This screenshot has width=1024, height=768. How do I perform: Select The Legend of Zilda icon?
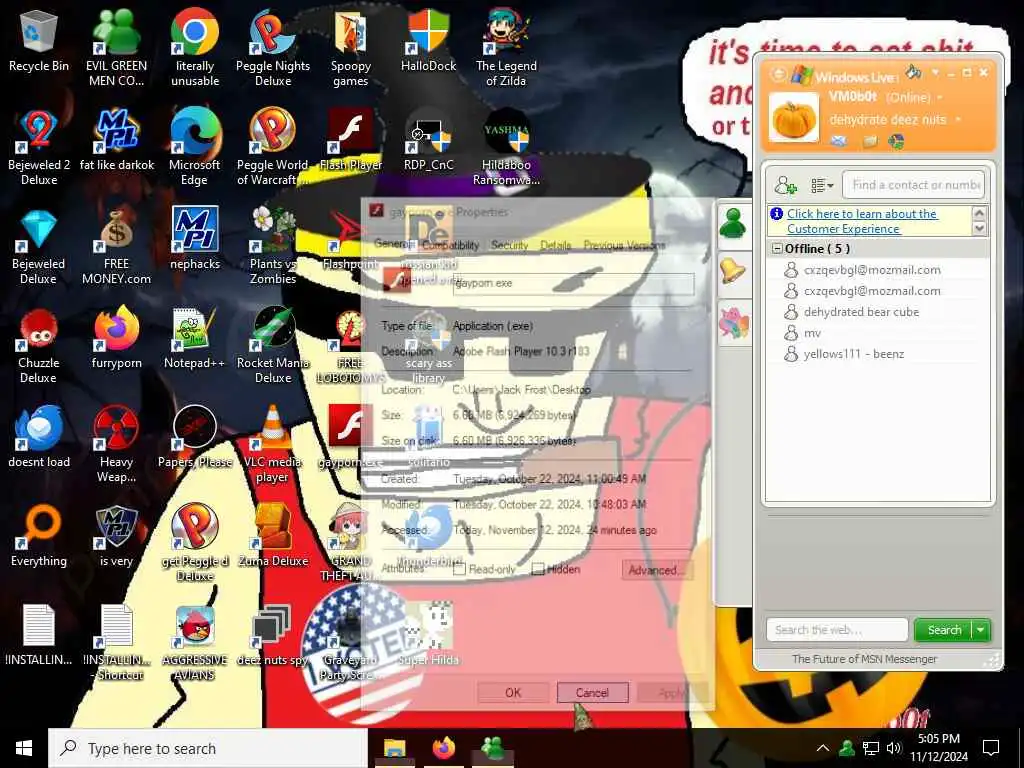506,47
